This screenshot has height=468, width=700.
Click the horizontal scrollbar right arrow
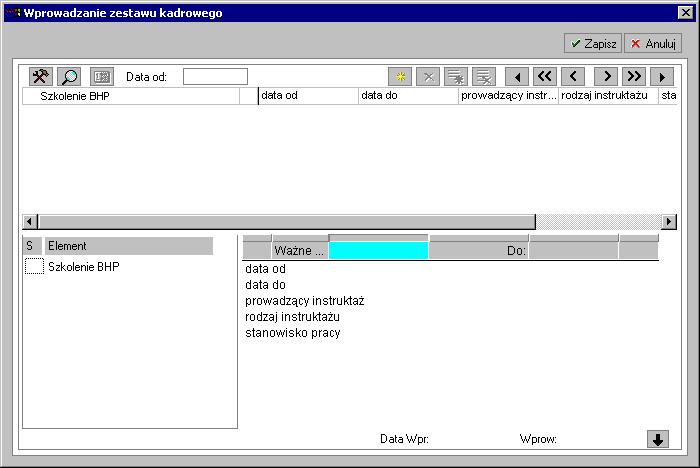(669, 221)
